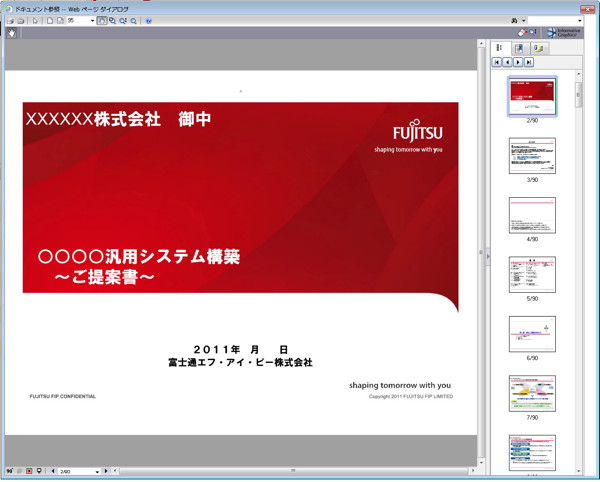This screenshot has width=600, height=482.
Task: Go to previous page in thumbnail panel
Action: pyautogui.click(x=507, y=62)
